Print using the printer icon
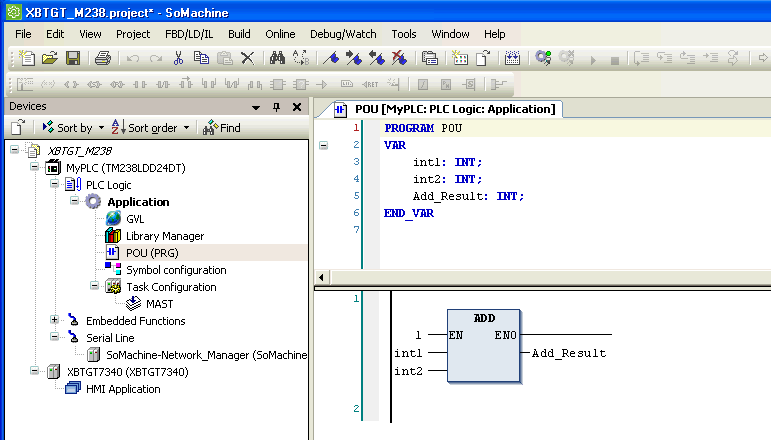 103,58
